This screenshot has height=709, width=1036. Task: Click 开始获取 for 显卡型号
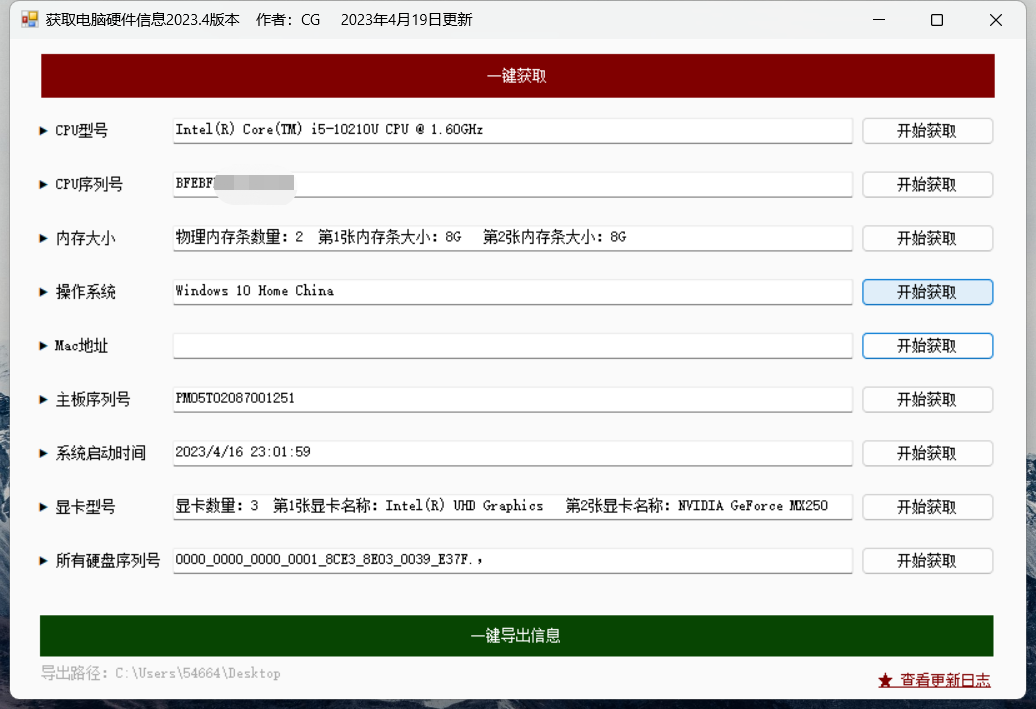(x=927, y=507)
